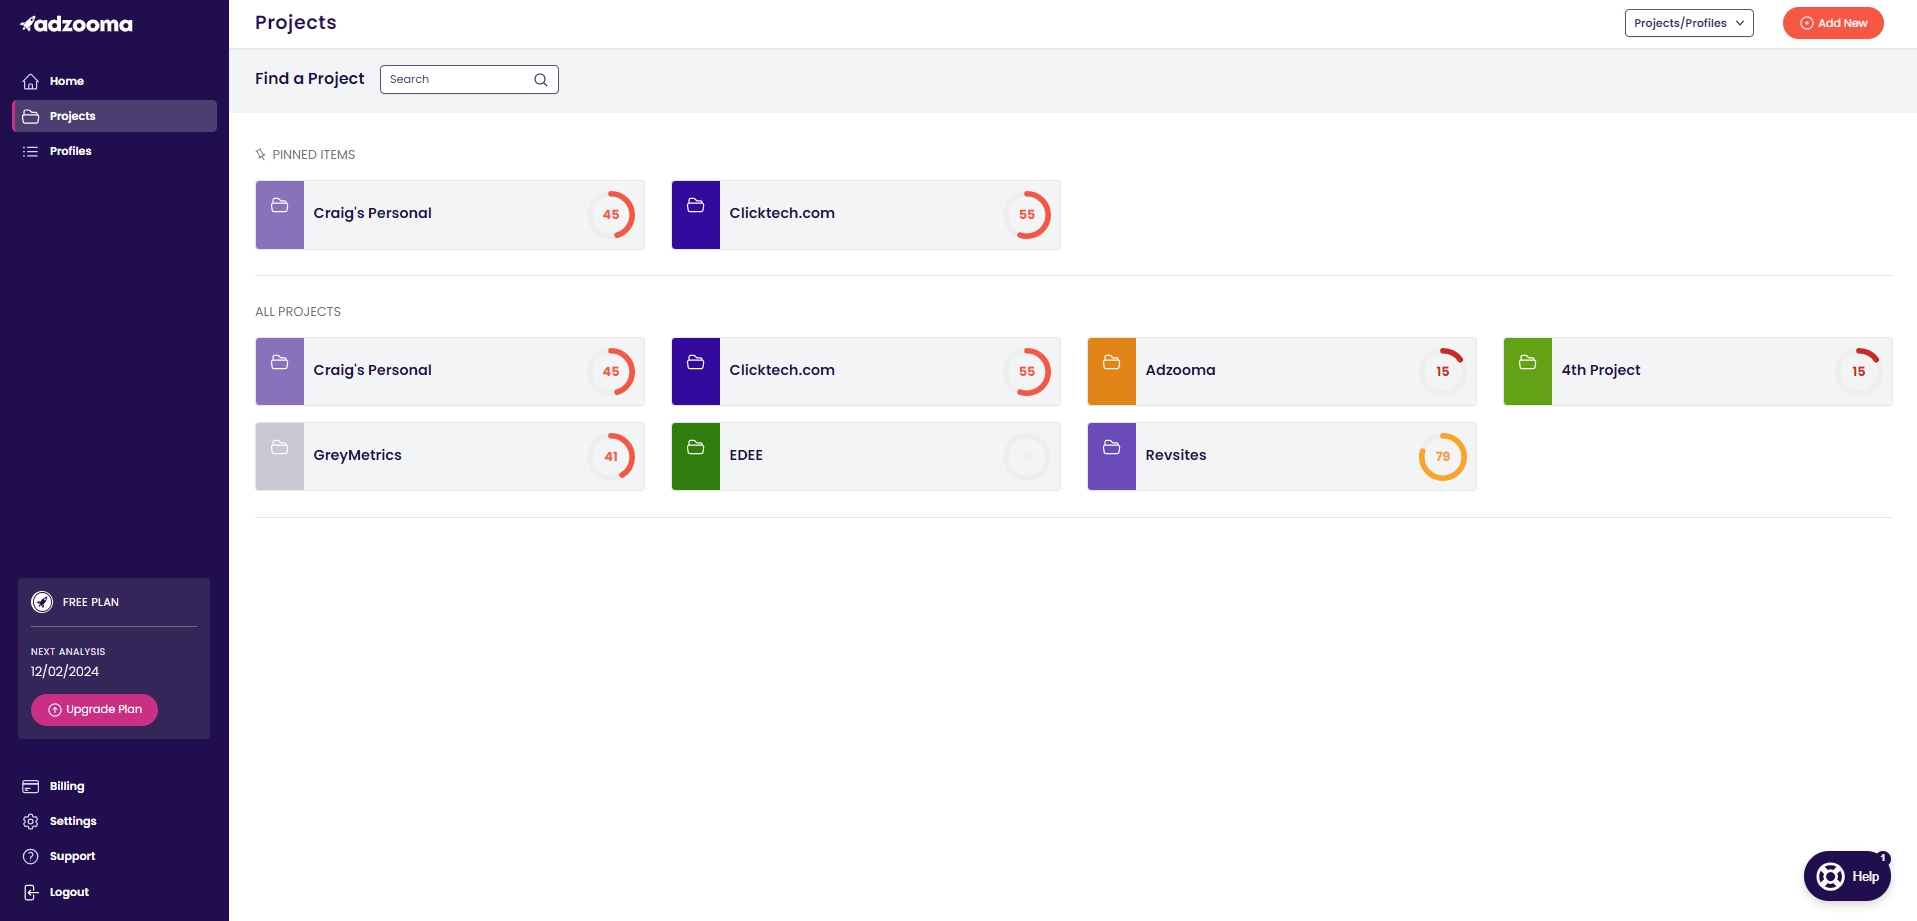This screenshot has width=1917, height=921.
Task: Click the PINNED ITEMS heading
Action: pyautogui.click(x=314, y=155)
